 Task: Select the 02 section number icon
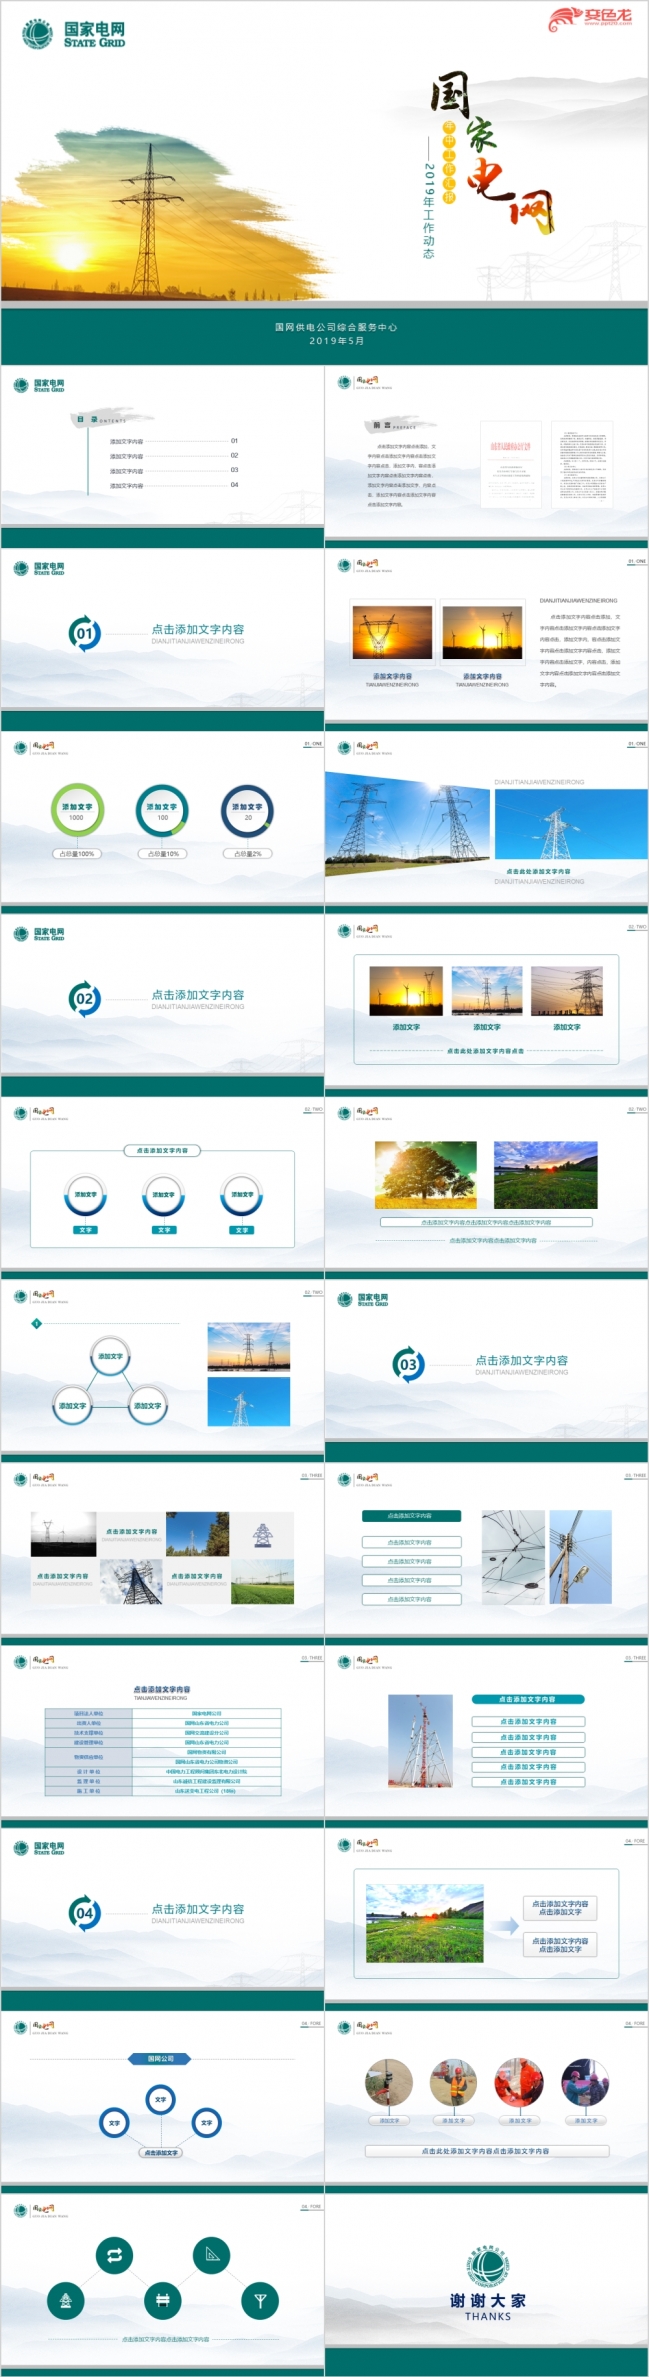[84, 998]
